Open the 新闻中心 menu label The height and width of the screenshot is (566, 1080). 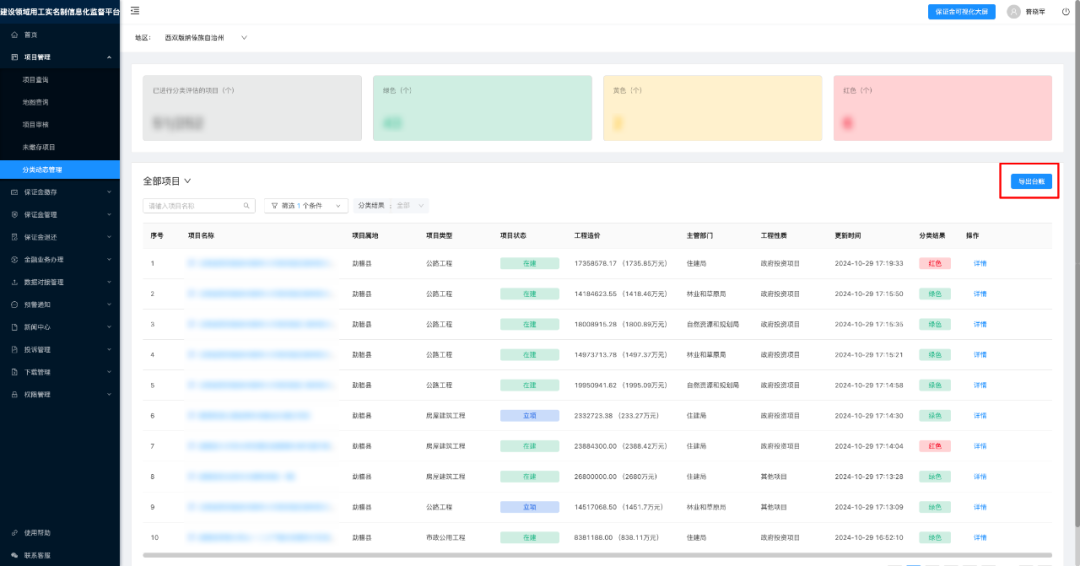click(37, 327)
